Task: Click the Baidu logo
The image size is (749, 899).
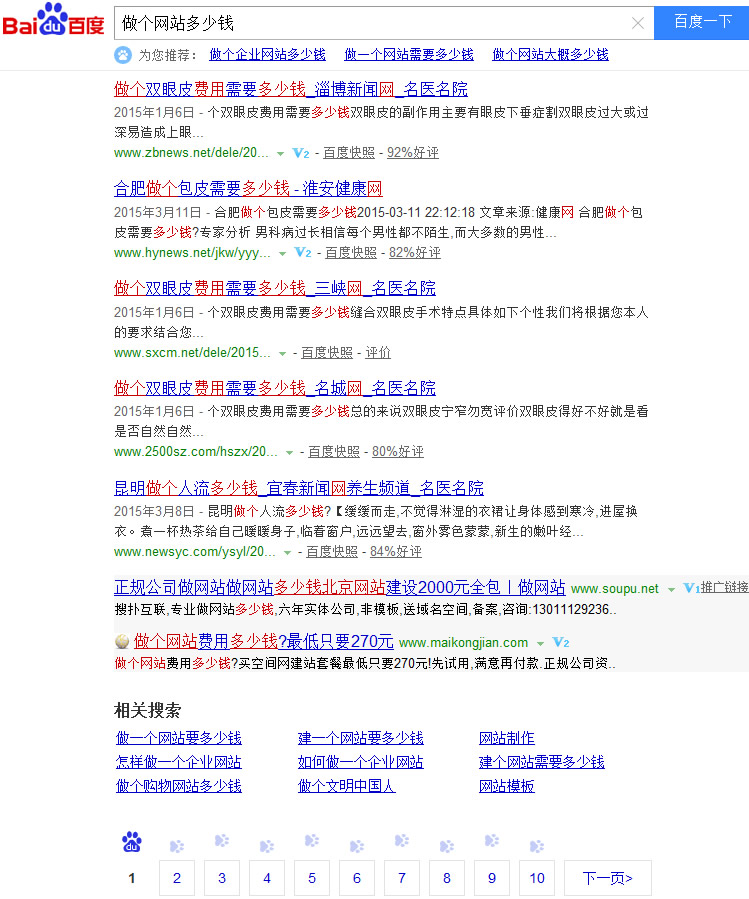Action: (53, 20)
